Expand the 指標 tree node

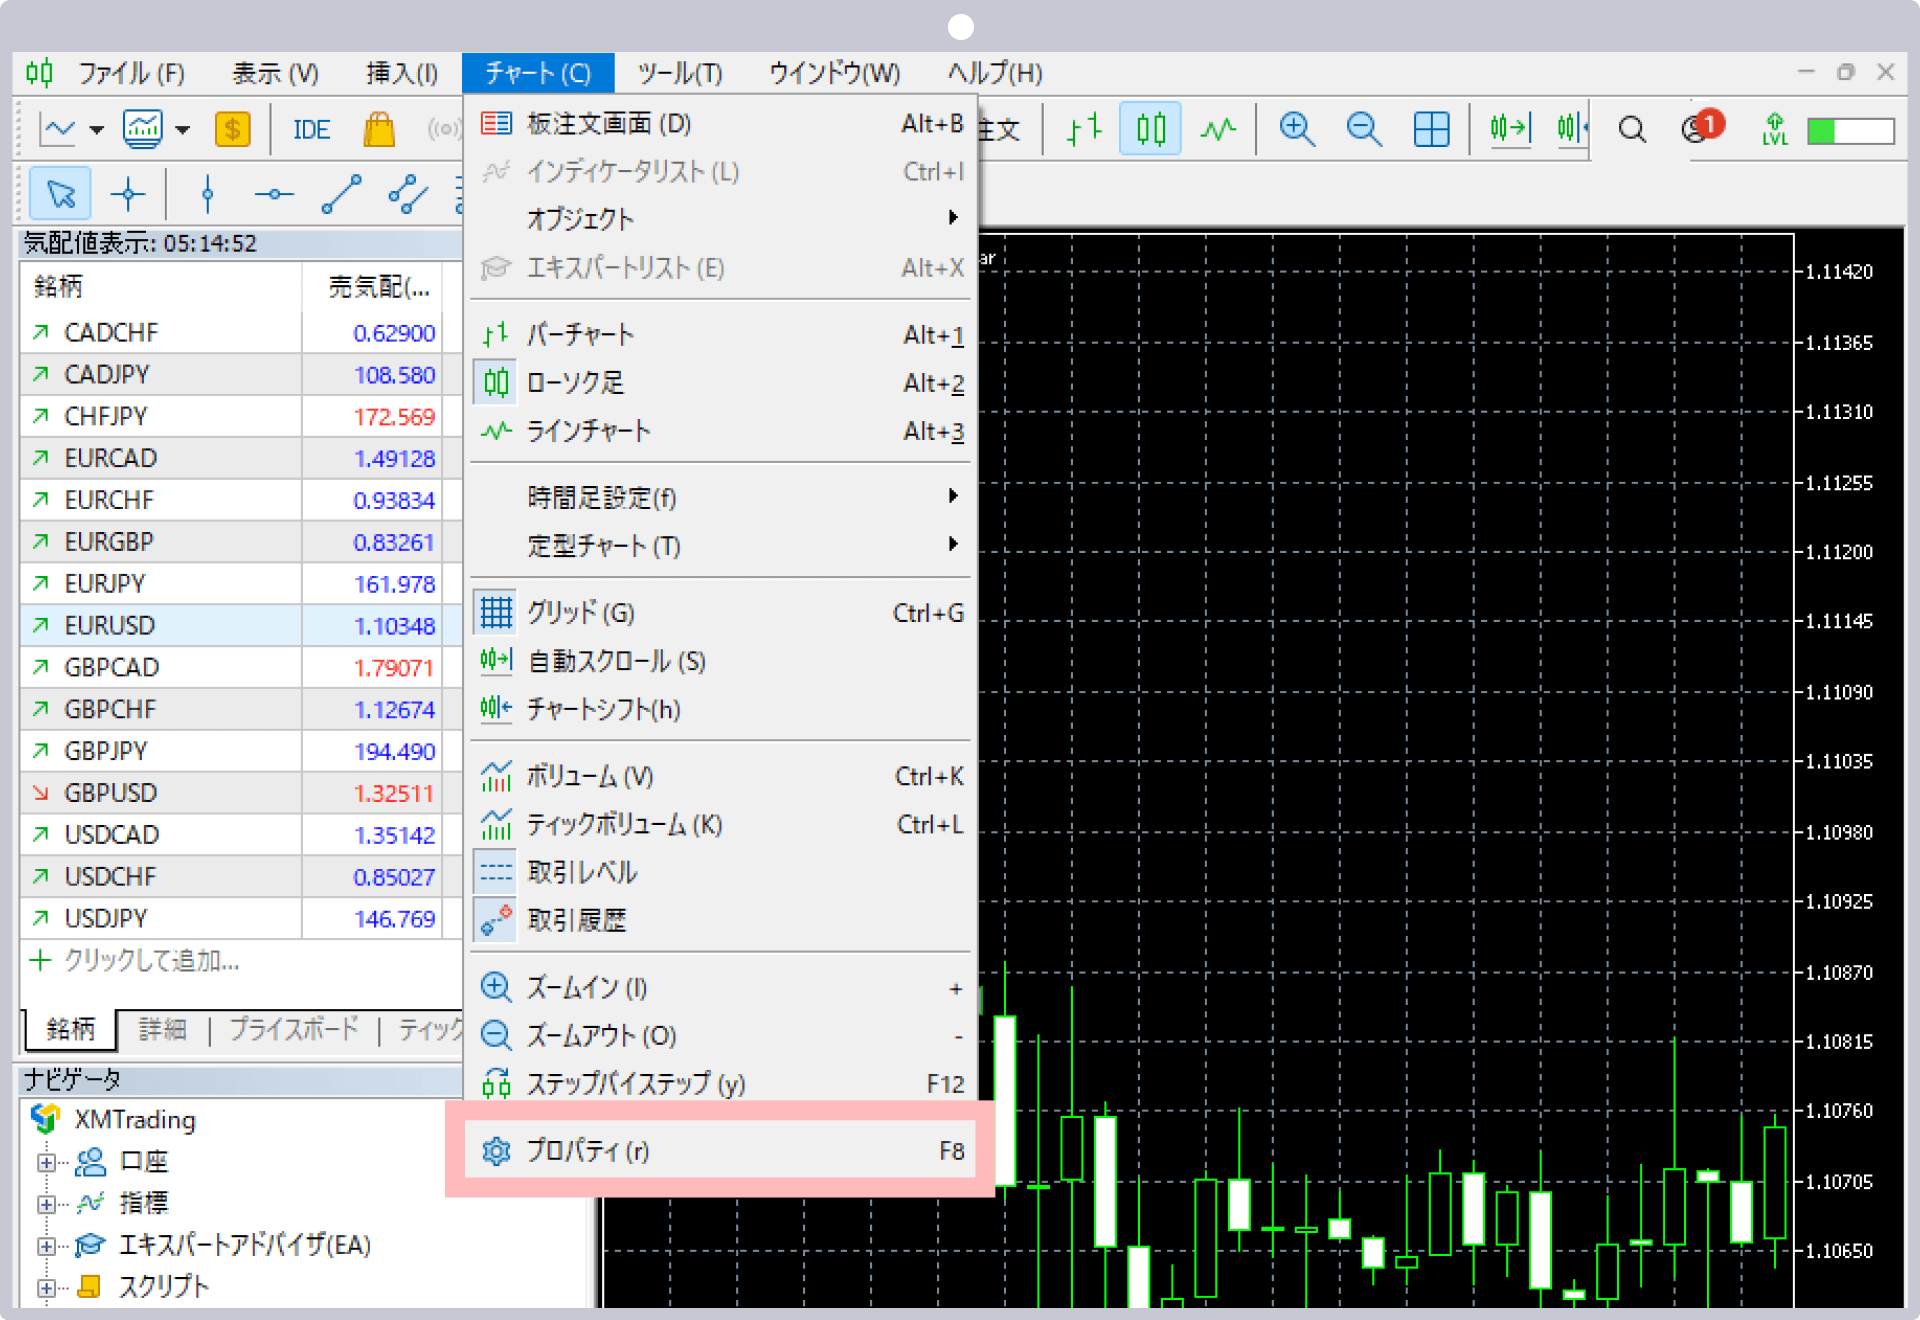point(46,1204)
